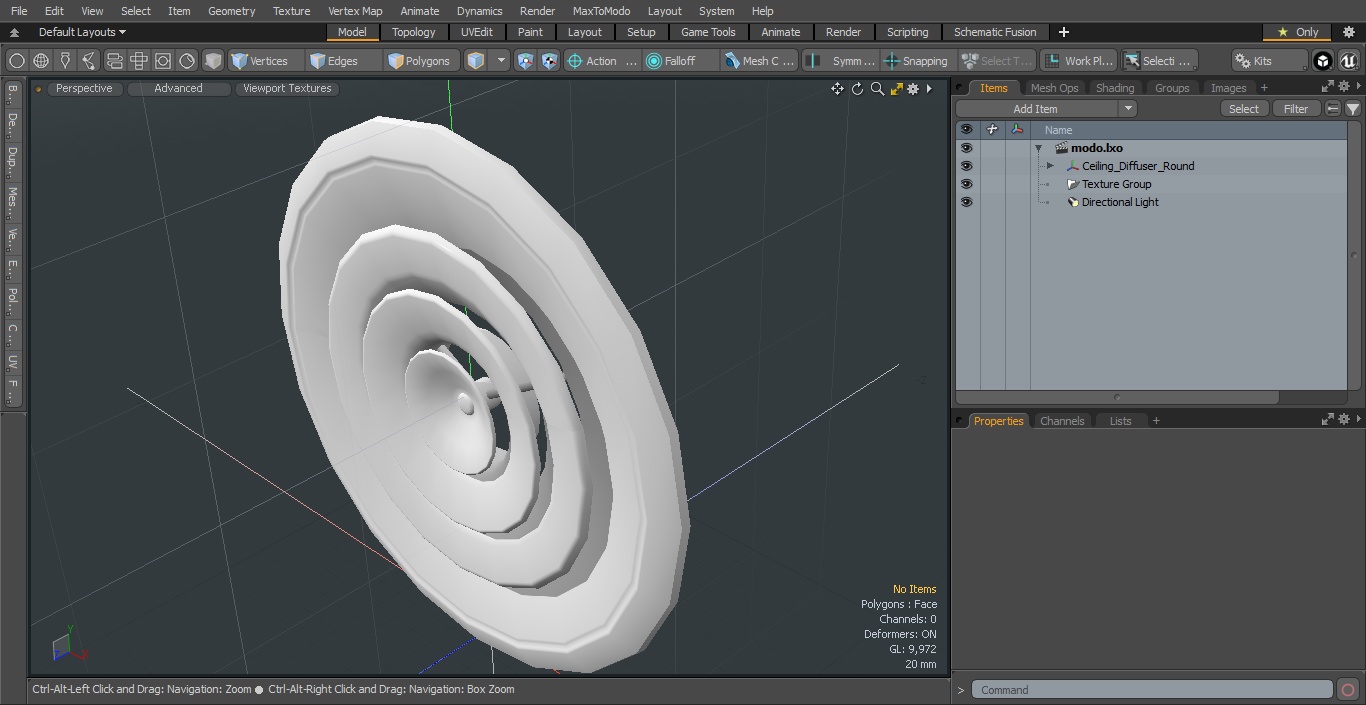
Task: Open the MaxToModo menu
Action: pyautogui.click(x=601, y=11)
